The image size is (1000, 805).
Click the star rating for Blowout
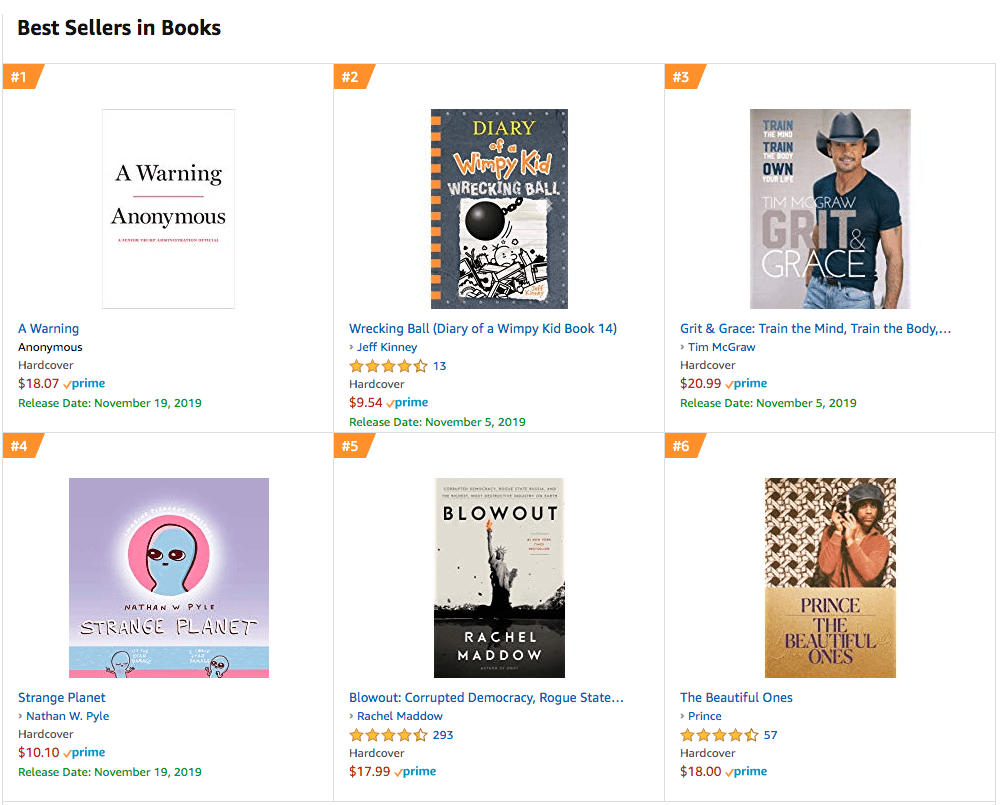tap(385, 734)
